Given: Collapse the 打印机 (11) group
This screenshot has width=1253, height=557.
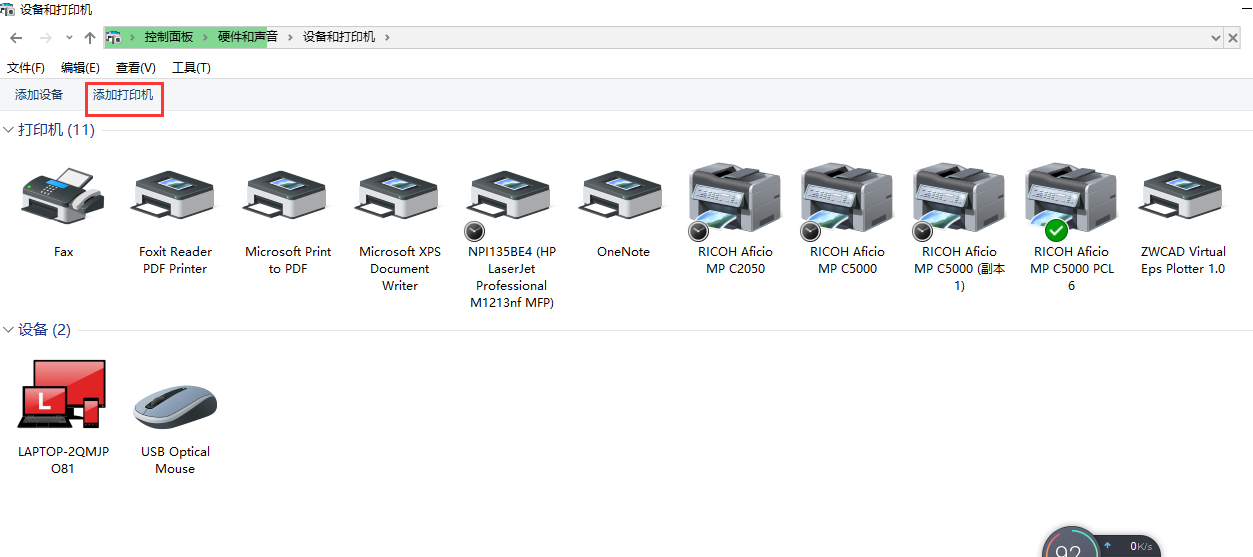Looking at the screenshot, I should pyautogui.click(x=9, y=130).
